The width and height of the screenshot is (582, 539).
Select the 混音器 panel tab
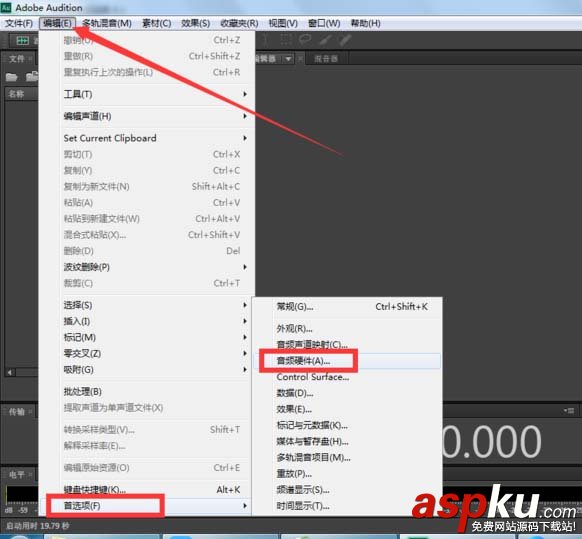(326, 59)
